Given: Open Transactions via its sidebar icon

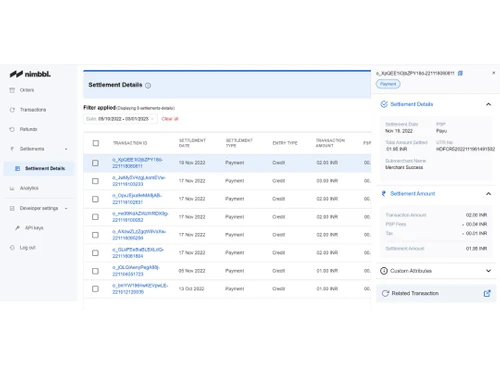Looking at the screenshot, I should [x=12, y=110].
